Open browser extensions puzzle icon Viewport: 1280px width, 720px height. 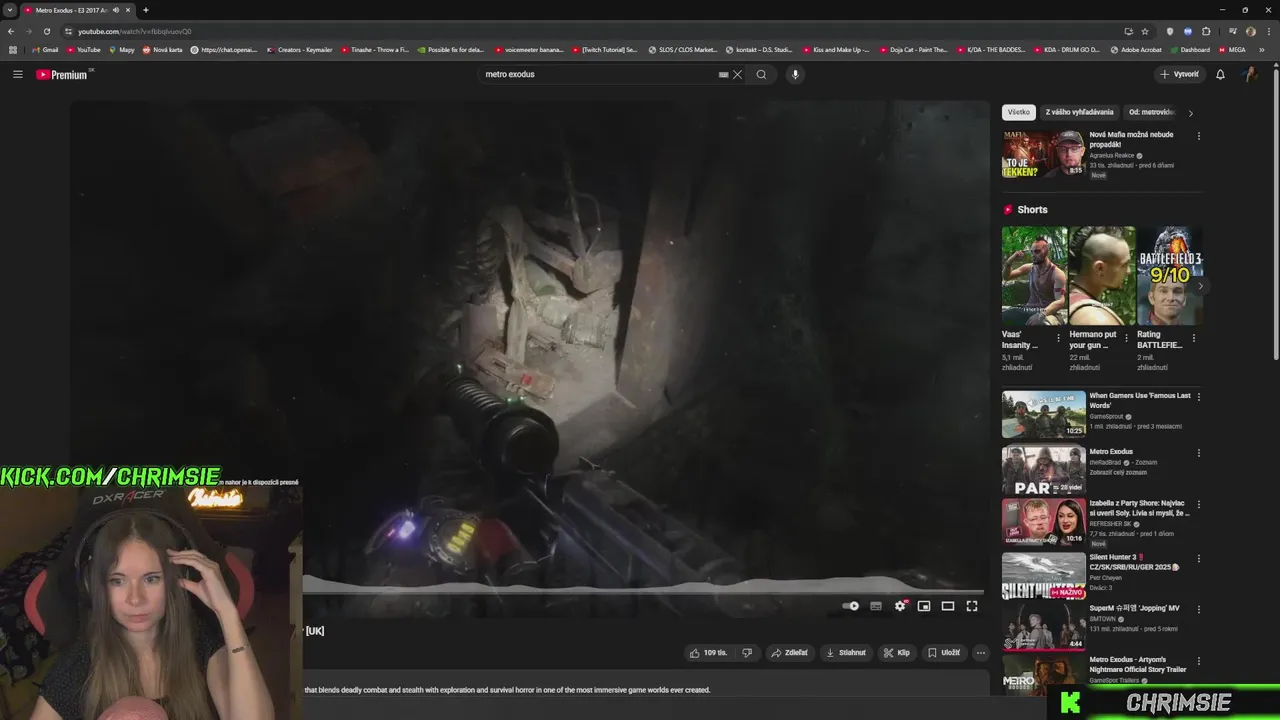click(1206, 31)
